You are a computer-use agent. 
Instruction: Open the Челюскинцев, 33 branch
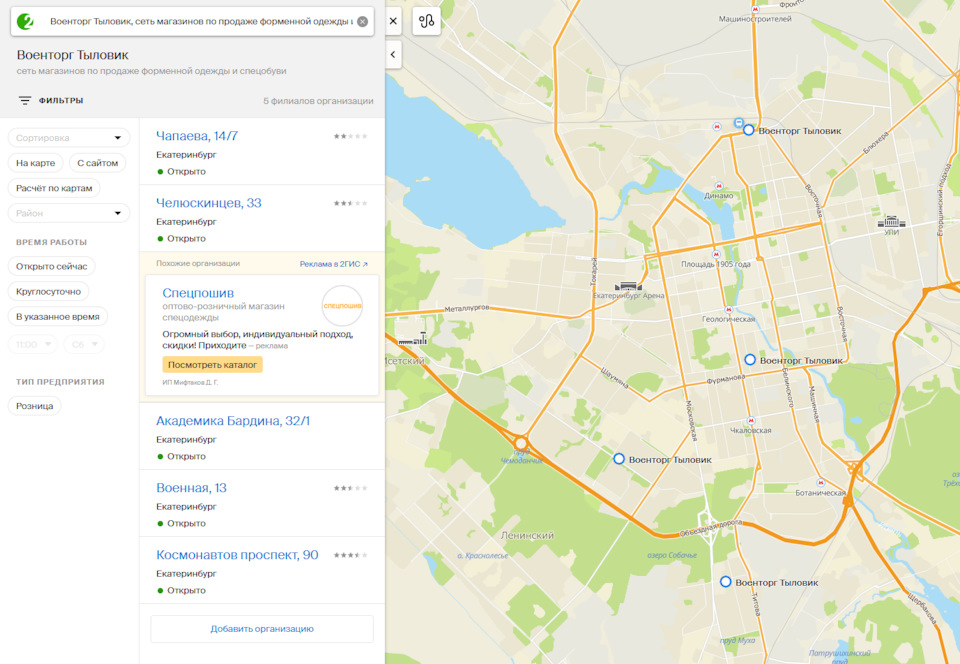[208, 203]
